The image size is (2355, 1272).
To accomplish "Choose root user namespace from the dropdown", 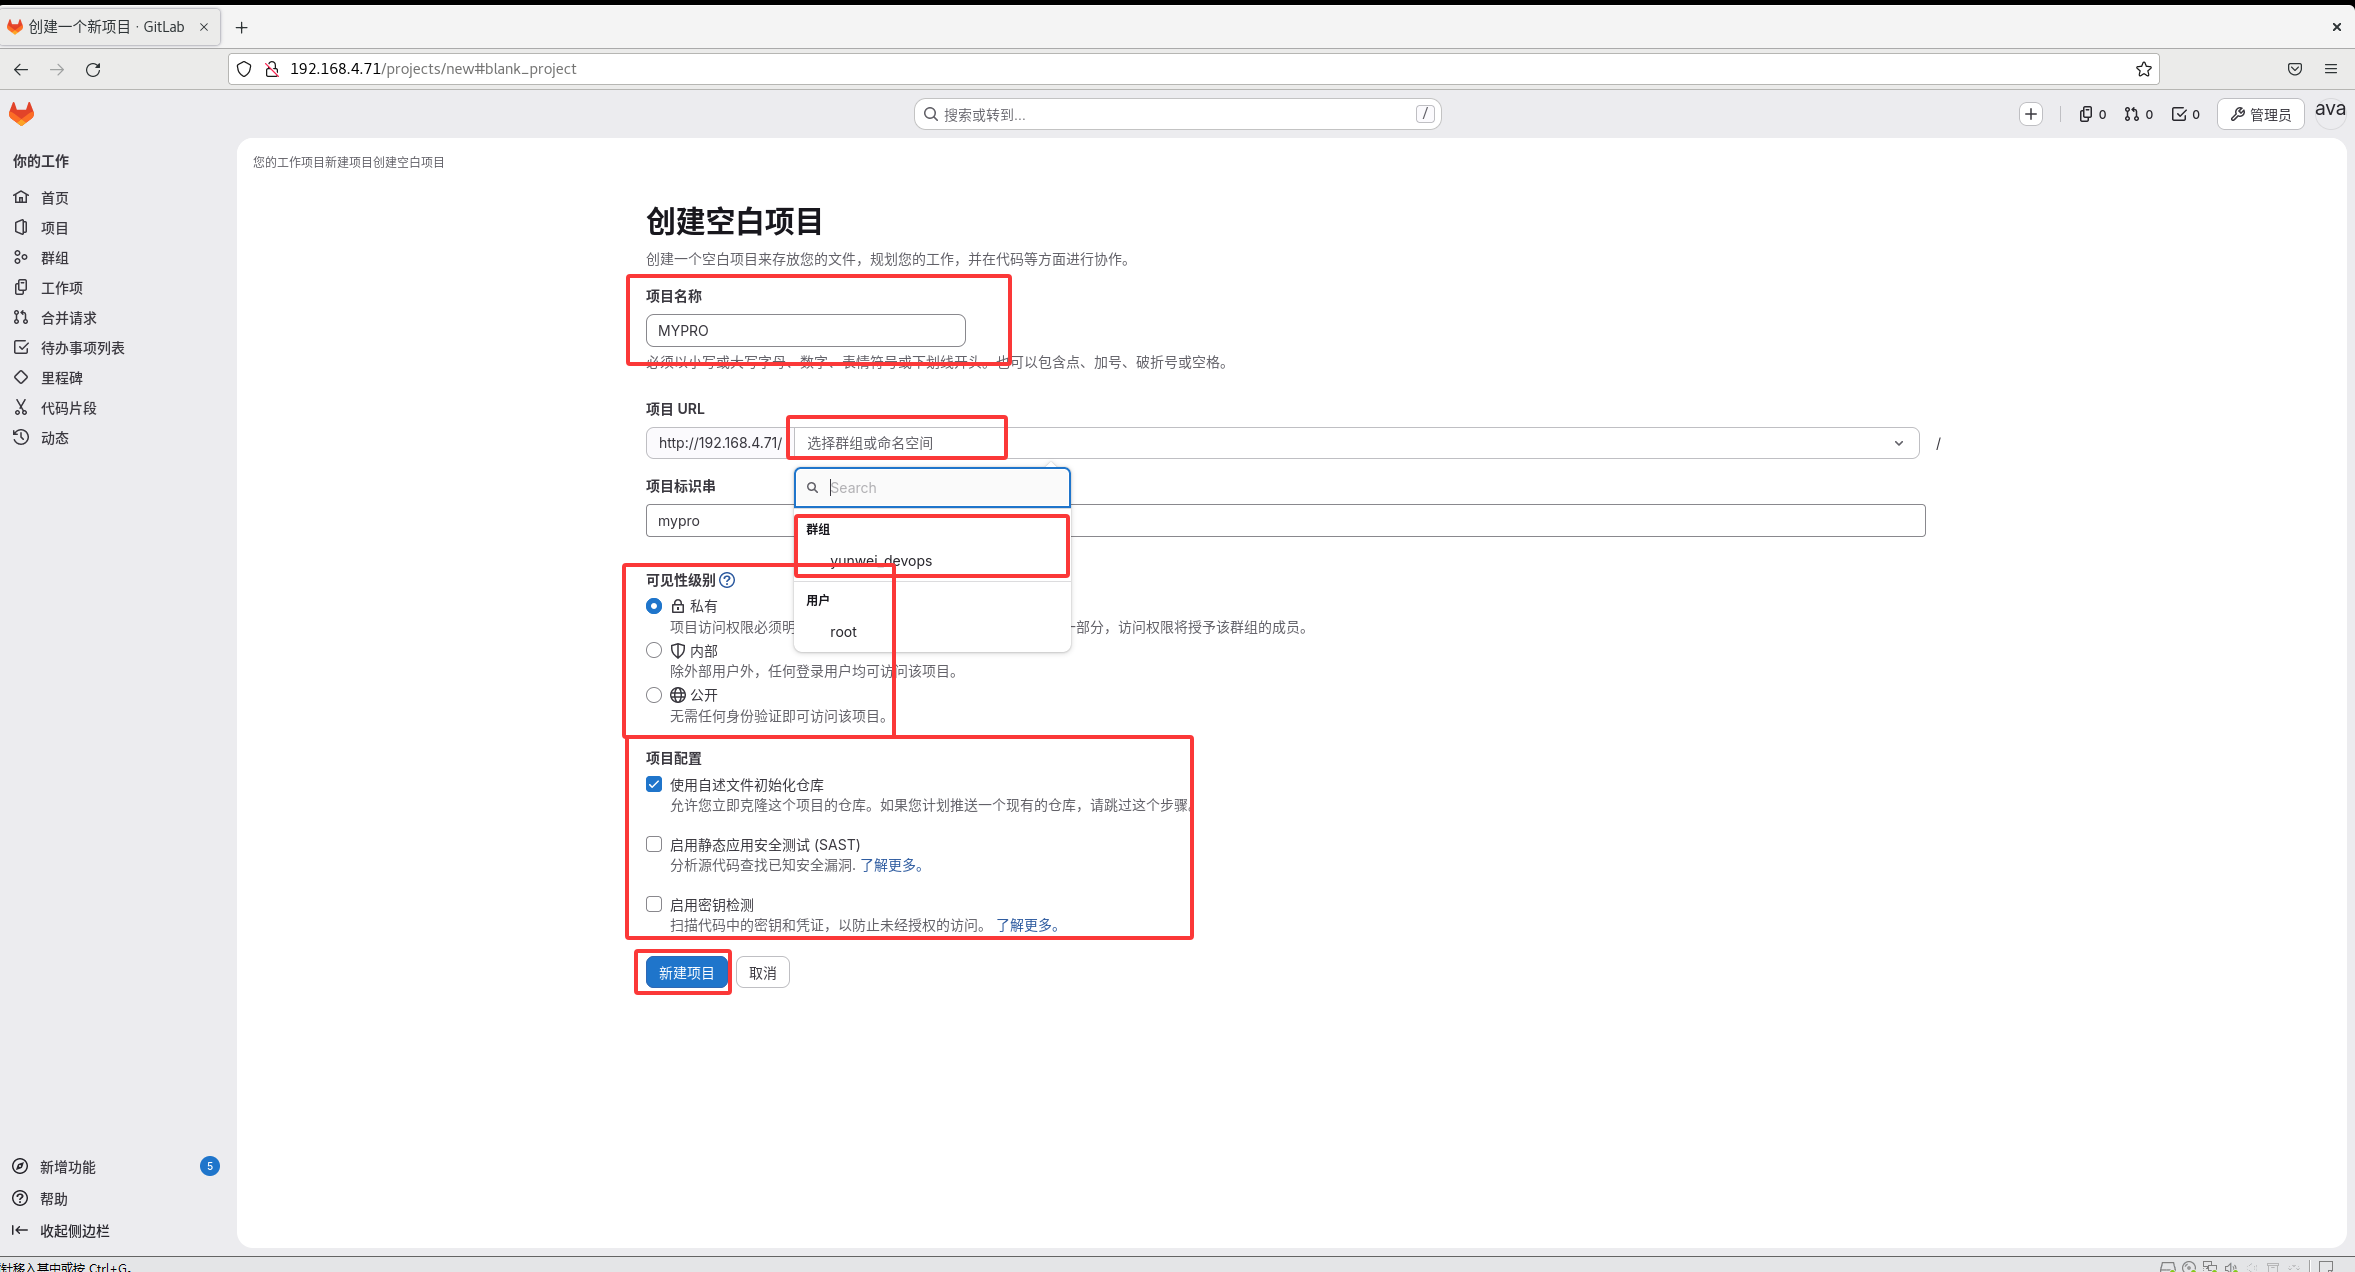I will click(x=843, y=632).
